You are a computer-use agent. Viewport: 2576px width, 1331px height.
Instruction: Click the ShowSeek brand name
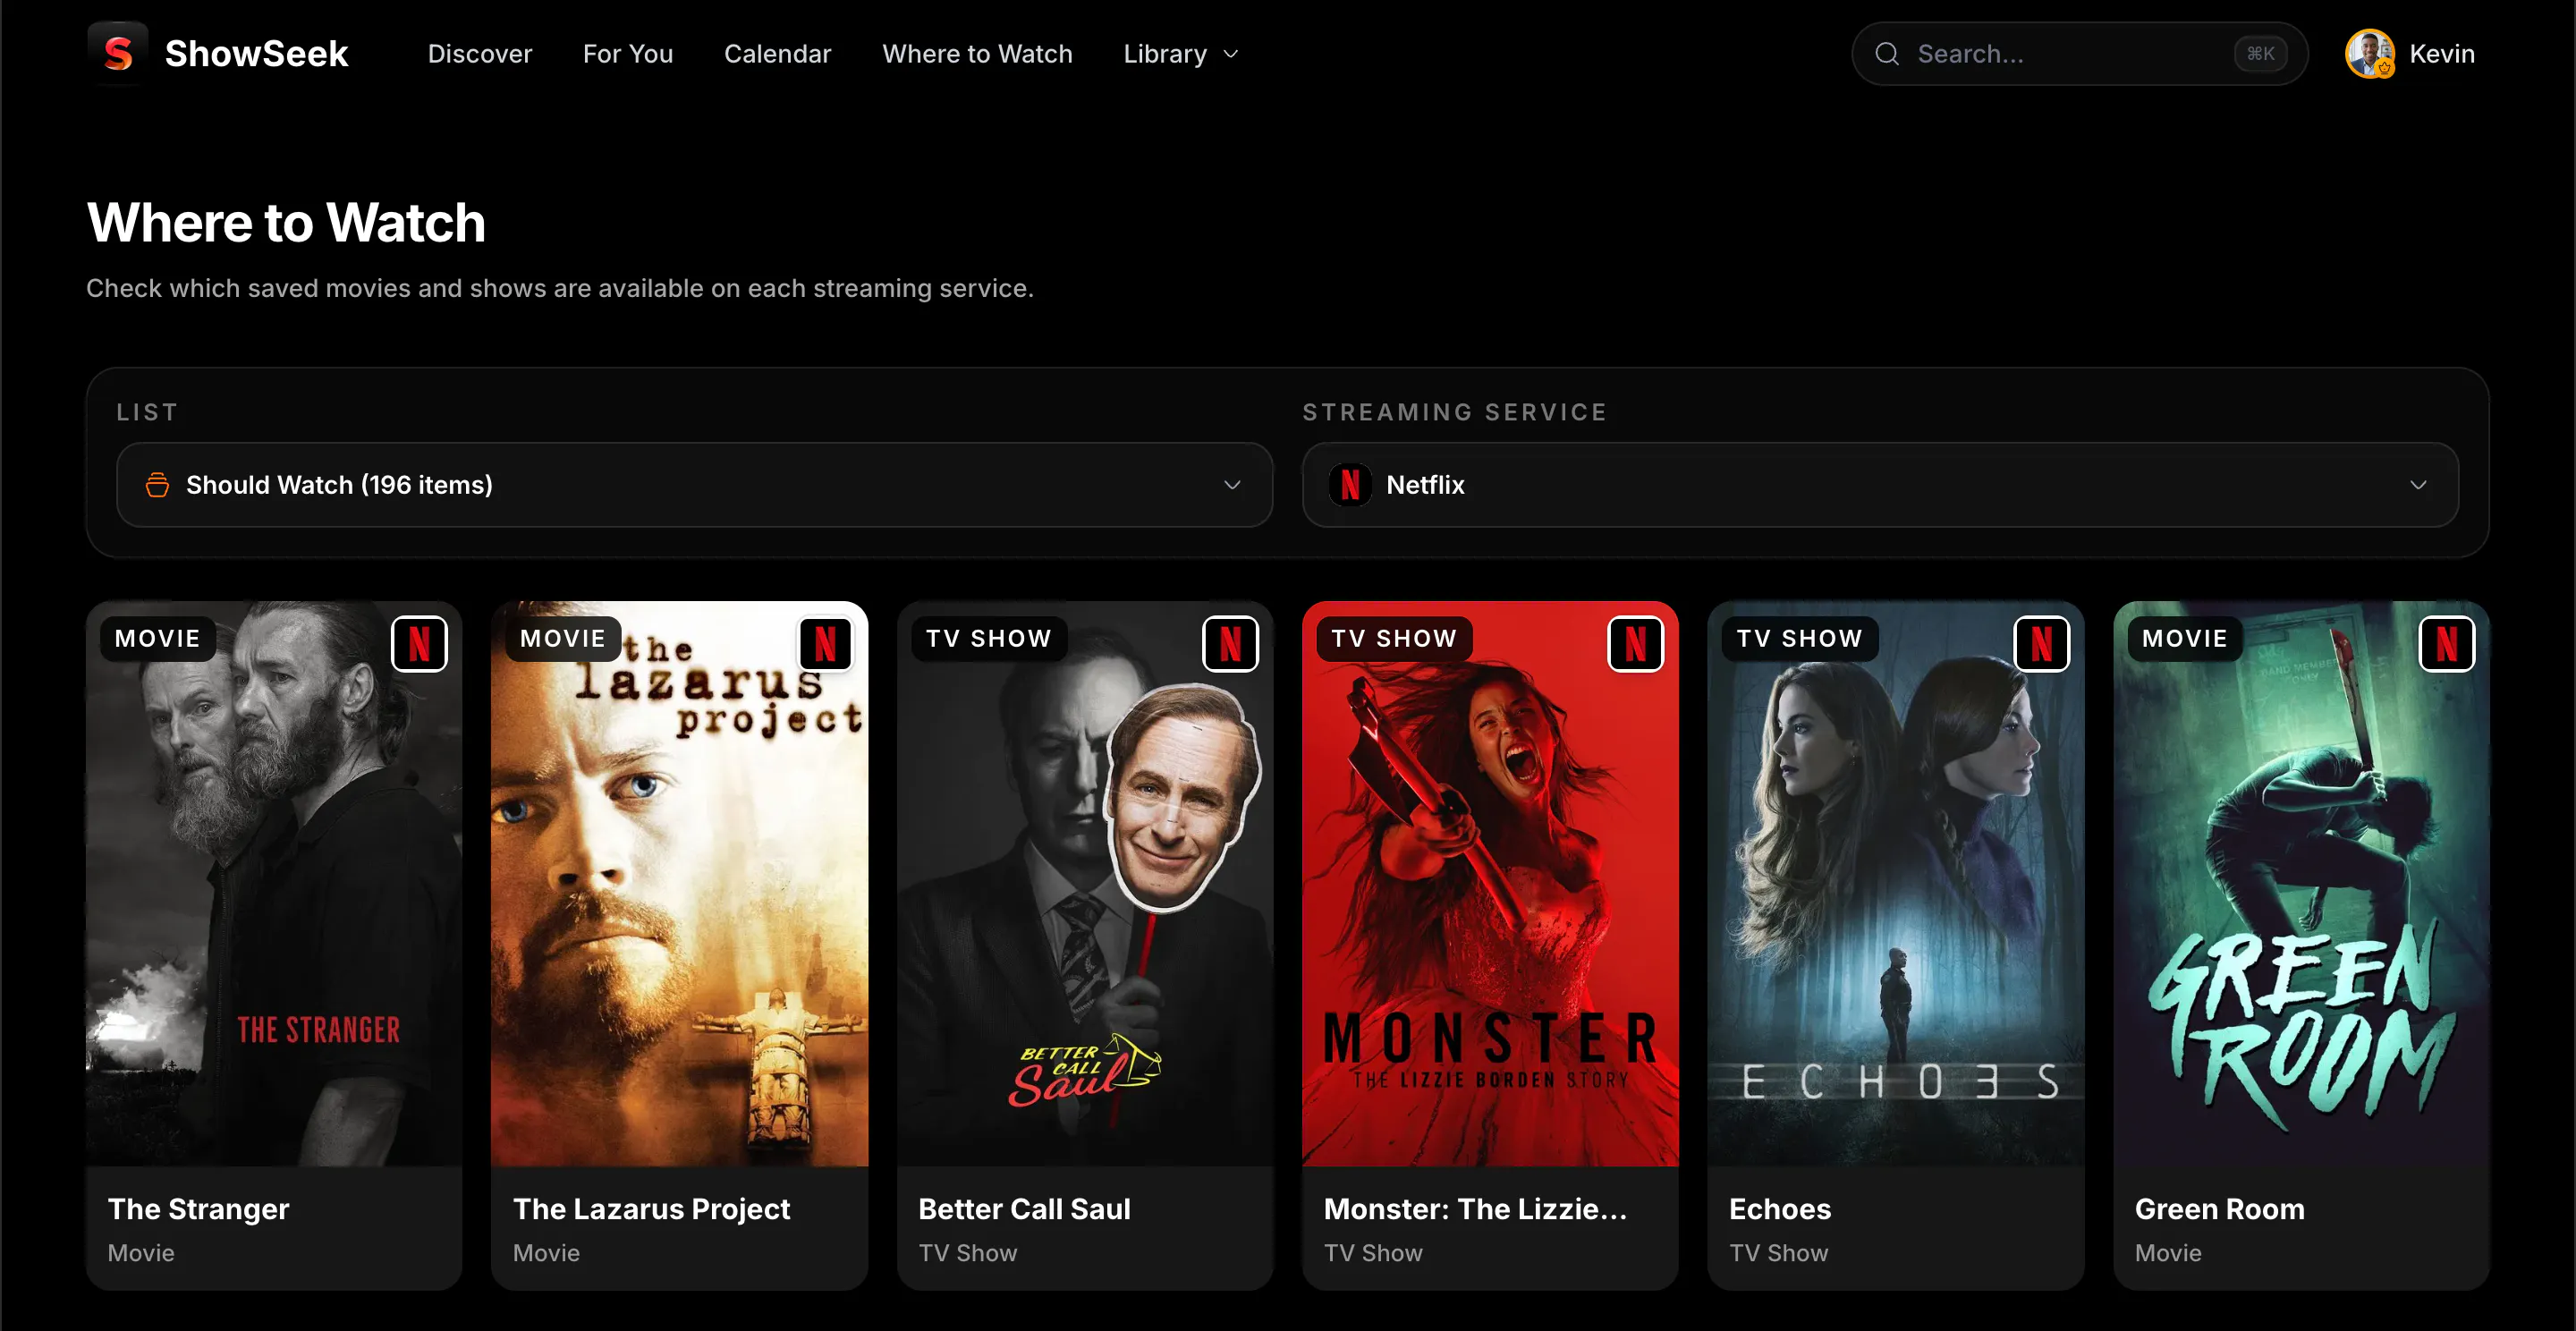256,54
